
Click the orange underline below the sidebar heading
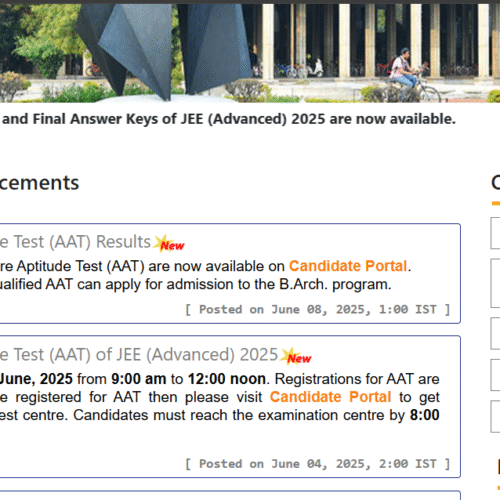click(496, 203)
